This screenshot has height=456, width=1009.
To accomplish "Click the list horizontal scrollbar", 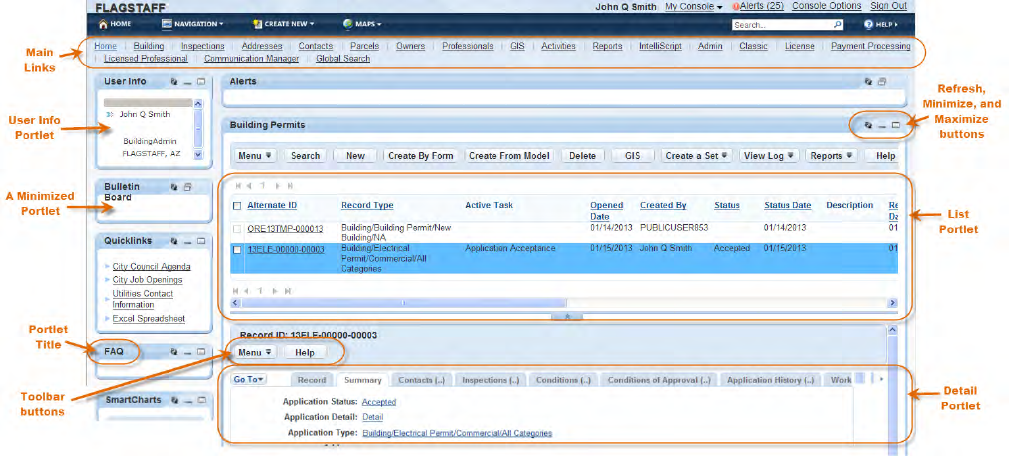I will tap(564, 302).
